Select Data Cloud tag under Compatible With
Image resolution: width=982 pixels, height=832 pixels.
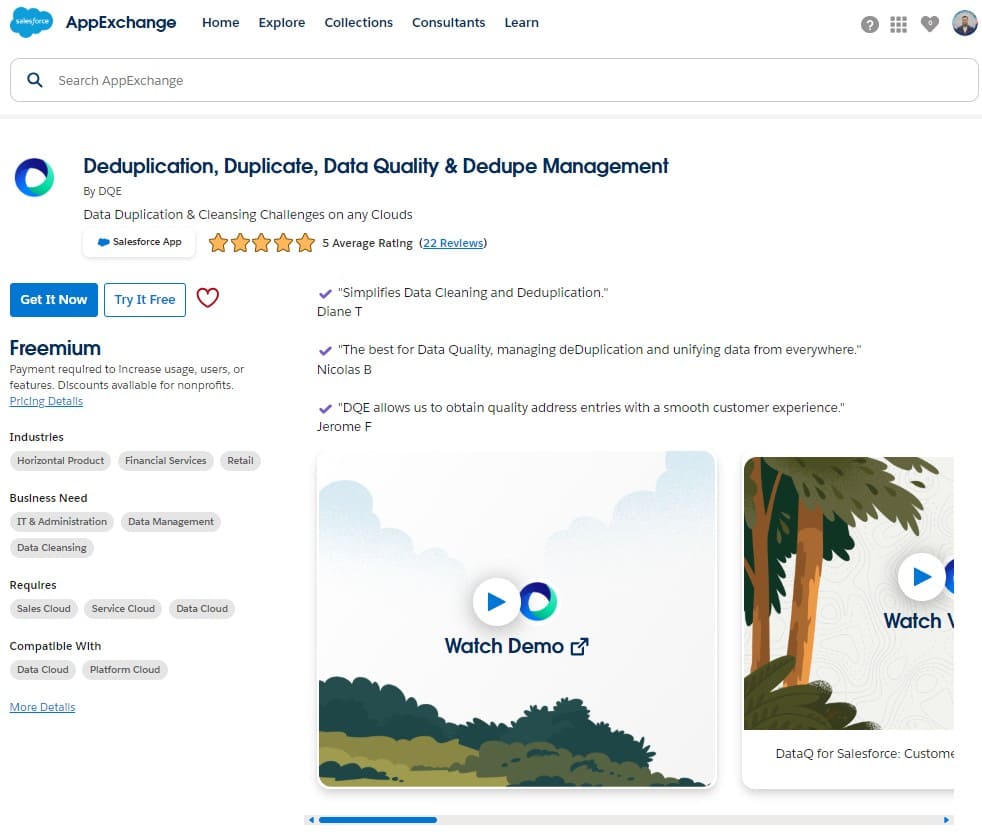point(43,670)
